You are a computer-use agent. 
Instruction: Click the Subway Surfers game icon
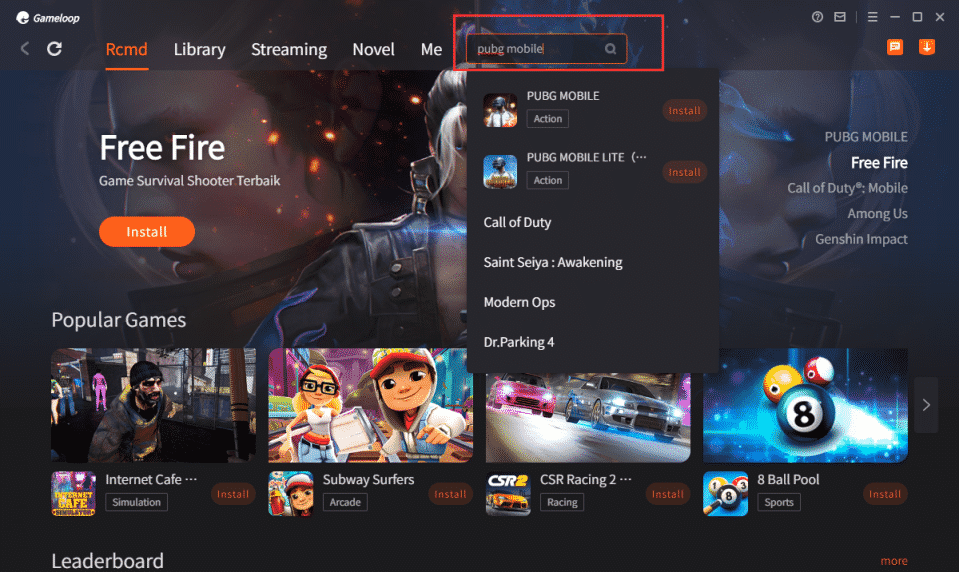click(291, 494)
